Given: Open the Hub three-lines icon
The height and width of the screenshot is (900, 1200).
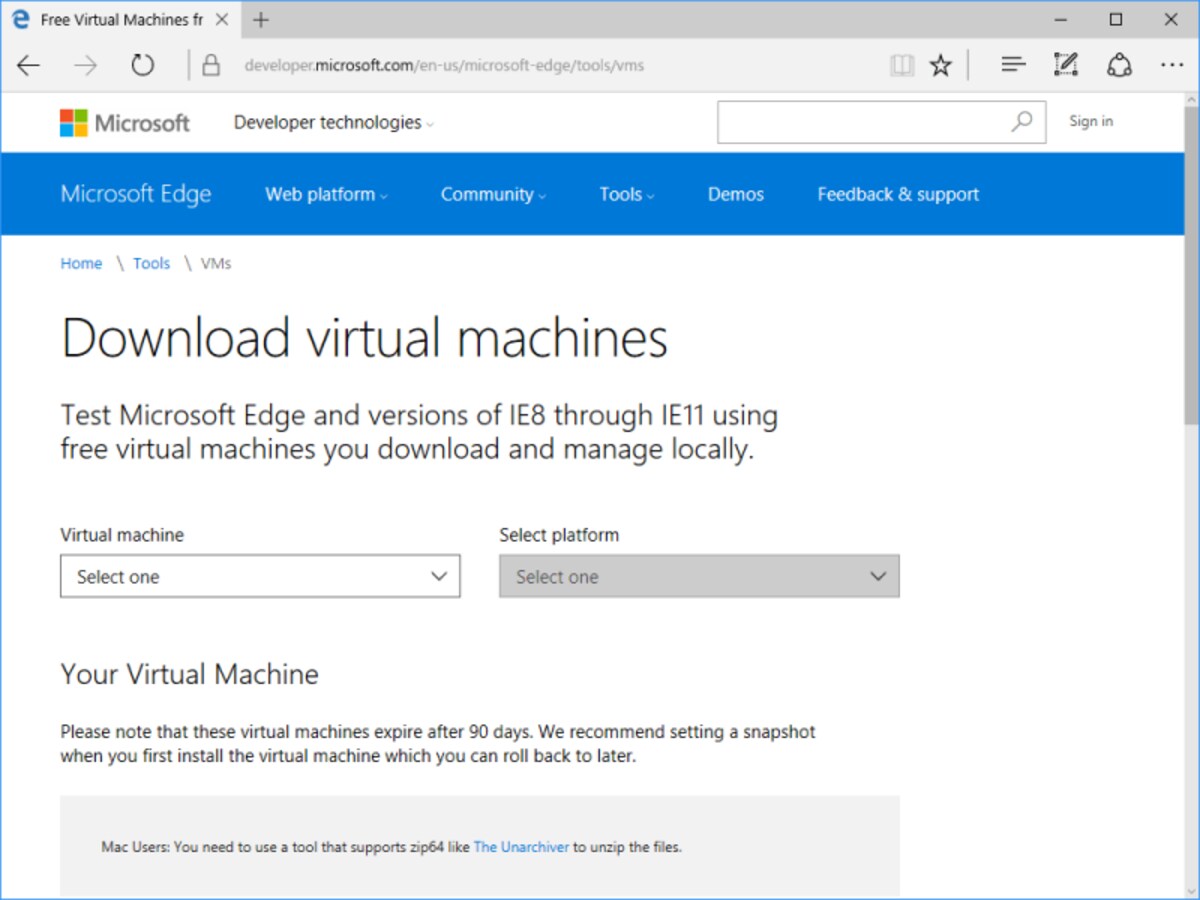Looking at the screenshot, I should point(1013,66).
